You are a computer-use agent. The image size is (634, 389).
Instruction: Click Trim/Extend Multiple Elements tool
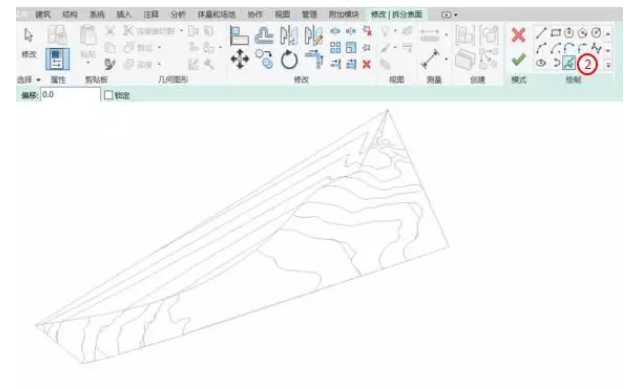pos(351,64)
